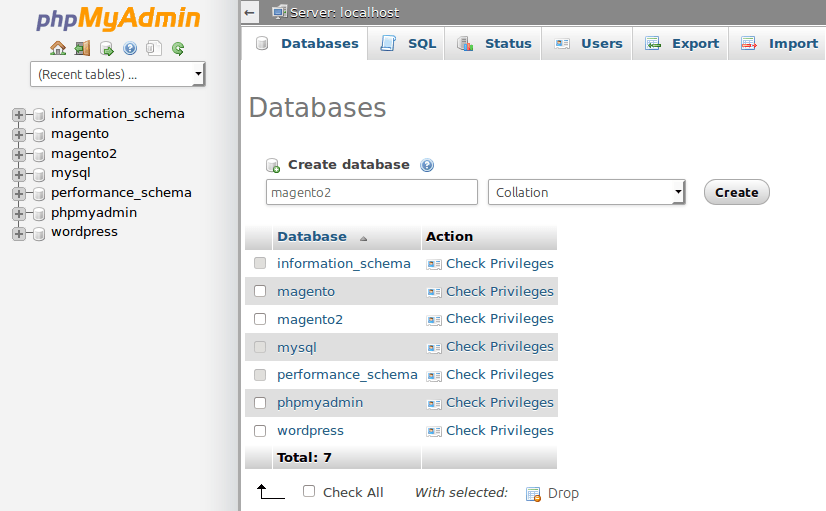Click Check Privileges for phpmyadmin
Image resolution: width=826 pixels, height=511 pixels.
point(499,402)
